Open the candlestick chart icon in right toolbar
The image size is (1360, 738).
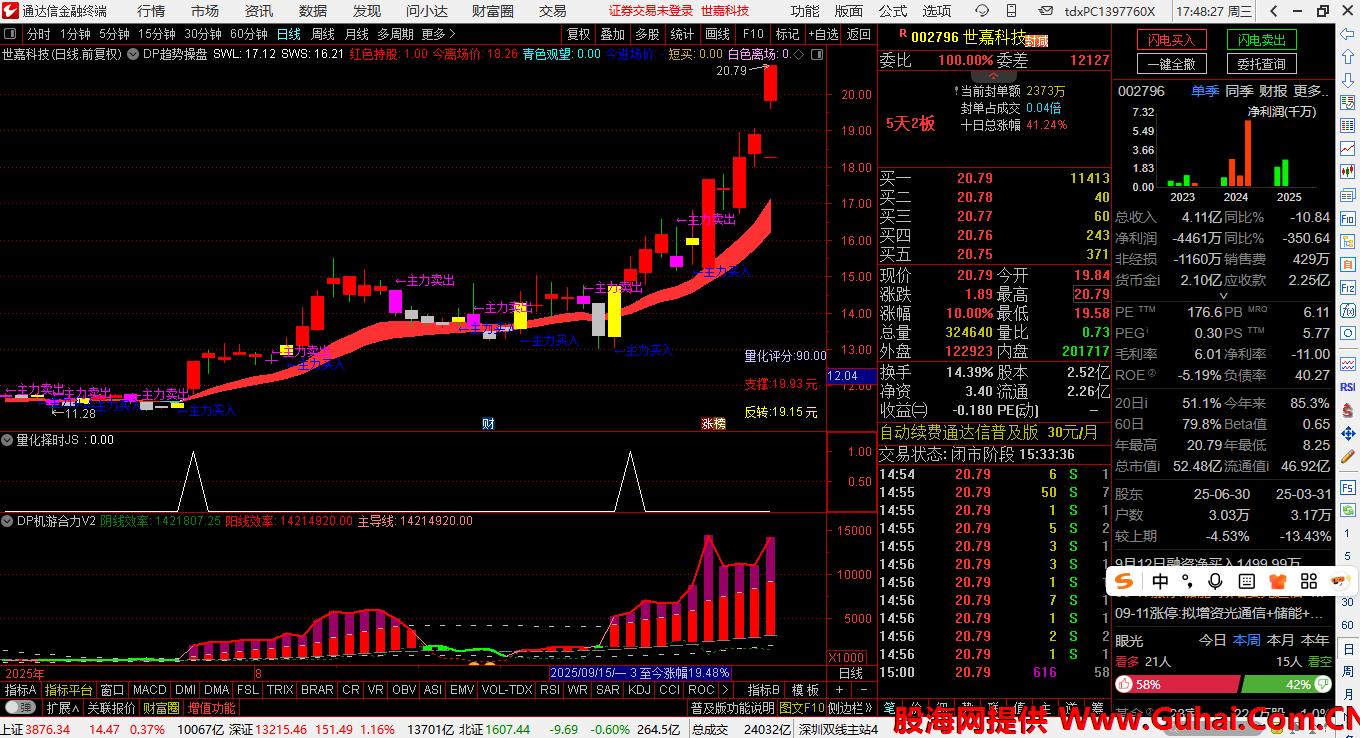pyautogui.click(x=1348, y=171)
